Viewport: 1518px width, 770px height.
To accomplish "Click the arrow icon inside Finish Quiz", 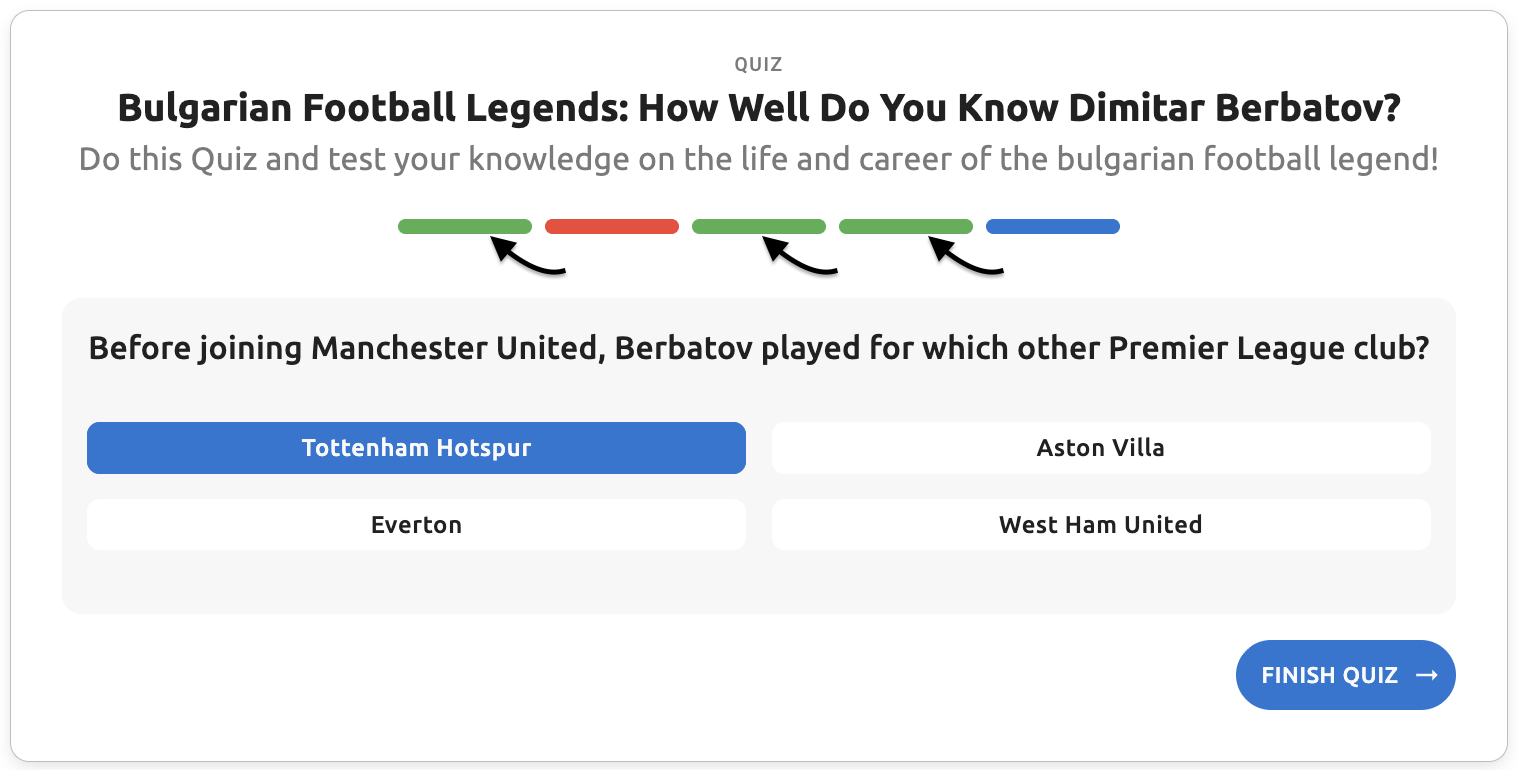I will click(1427, 675).
